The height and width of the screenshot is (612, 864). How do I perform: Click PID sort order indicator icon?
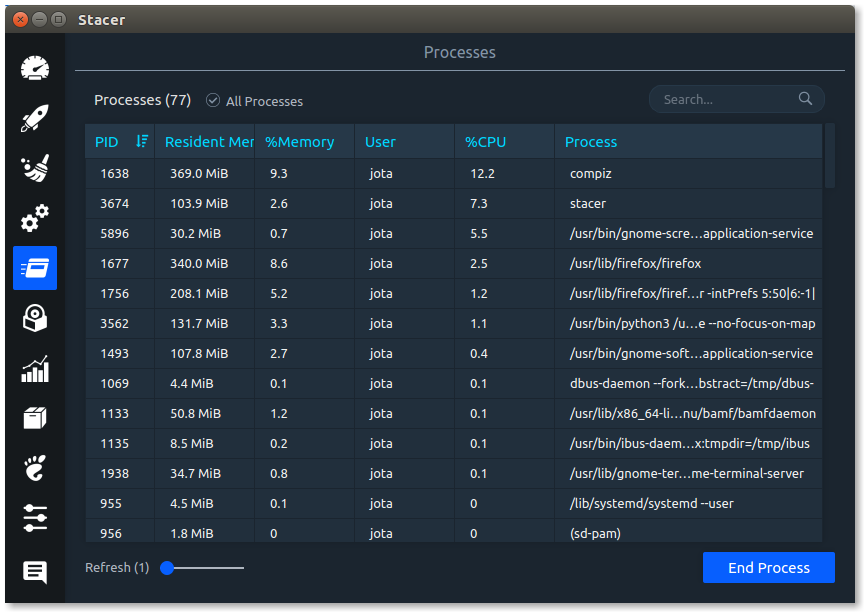142,142
